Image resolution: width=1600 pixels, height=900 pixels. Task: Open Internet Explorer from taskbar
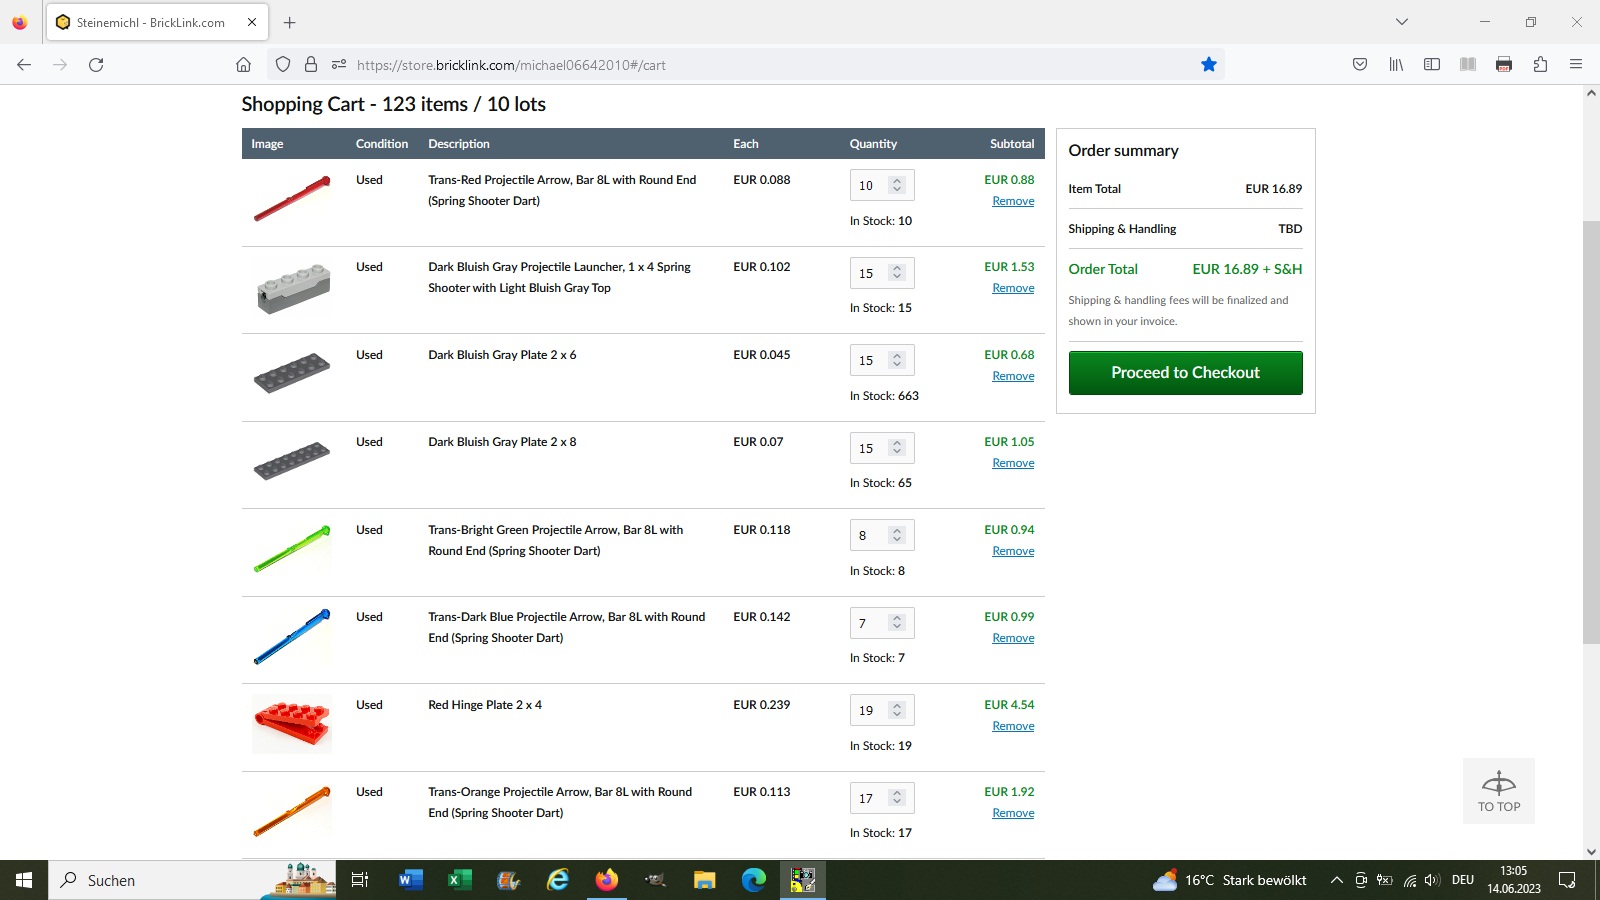point(557,880)
